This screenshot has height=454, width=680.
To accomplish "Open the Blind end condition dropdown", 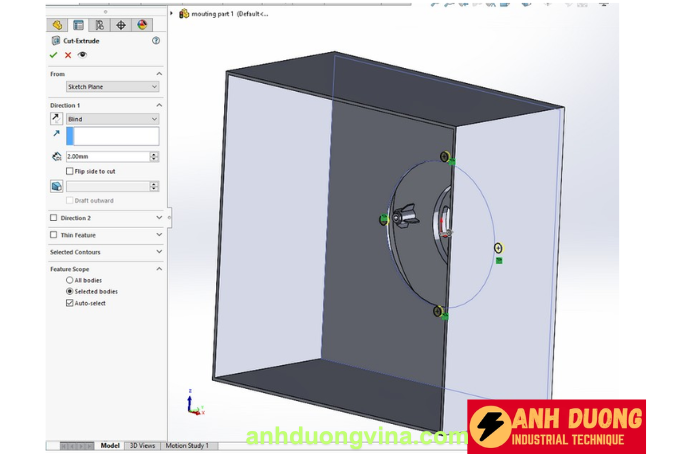I will point(112,119).
